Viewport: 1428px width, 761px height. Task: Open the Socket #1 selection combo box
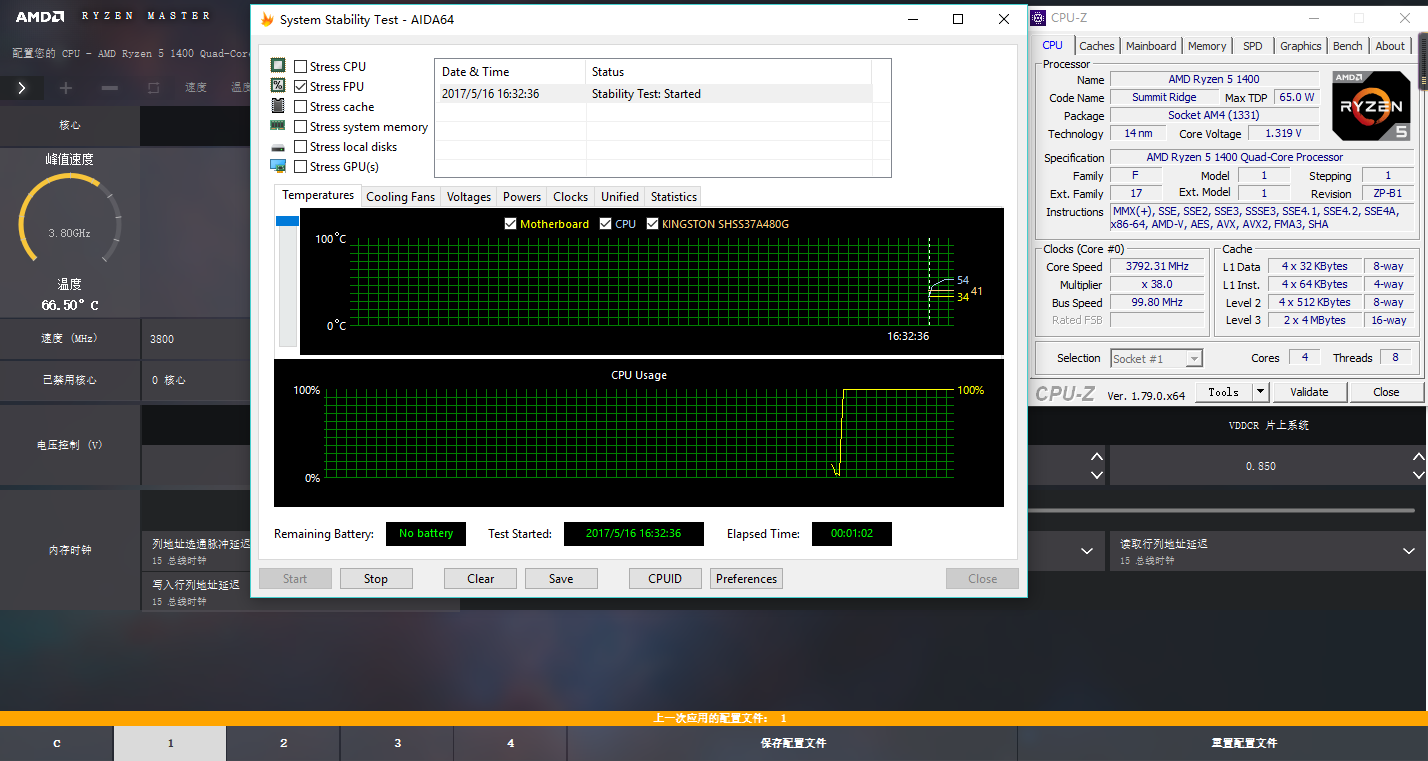click(x=1156, y=358)
